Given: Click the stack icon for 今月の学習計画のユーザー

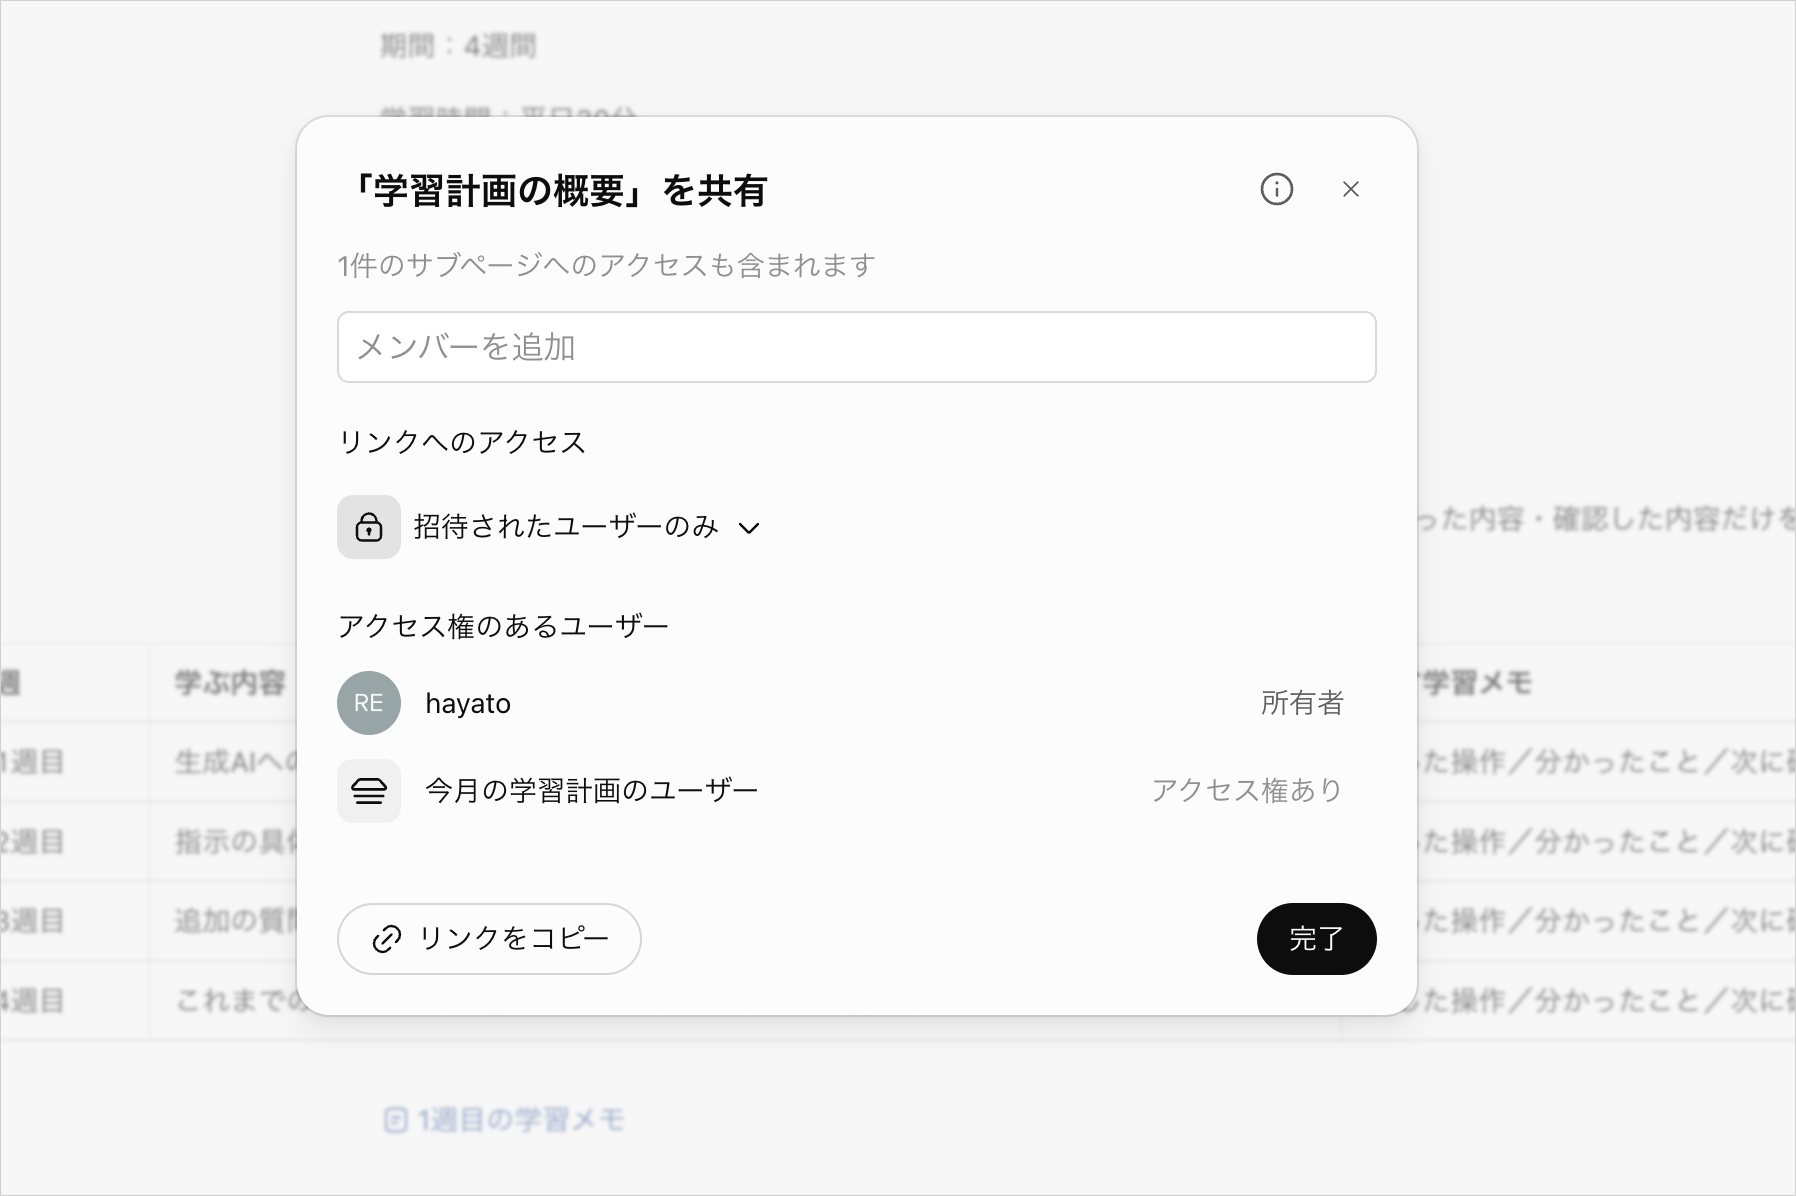Looking at the screenshot, I should coord(369,791).
